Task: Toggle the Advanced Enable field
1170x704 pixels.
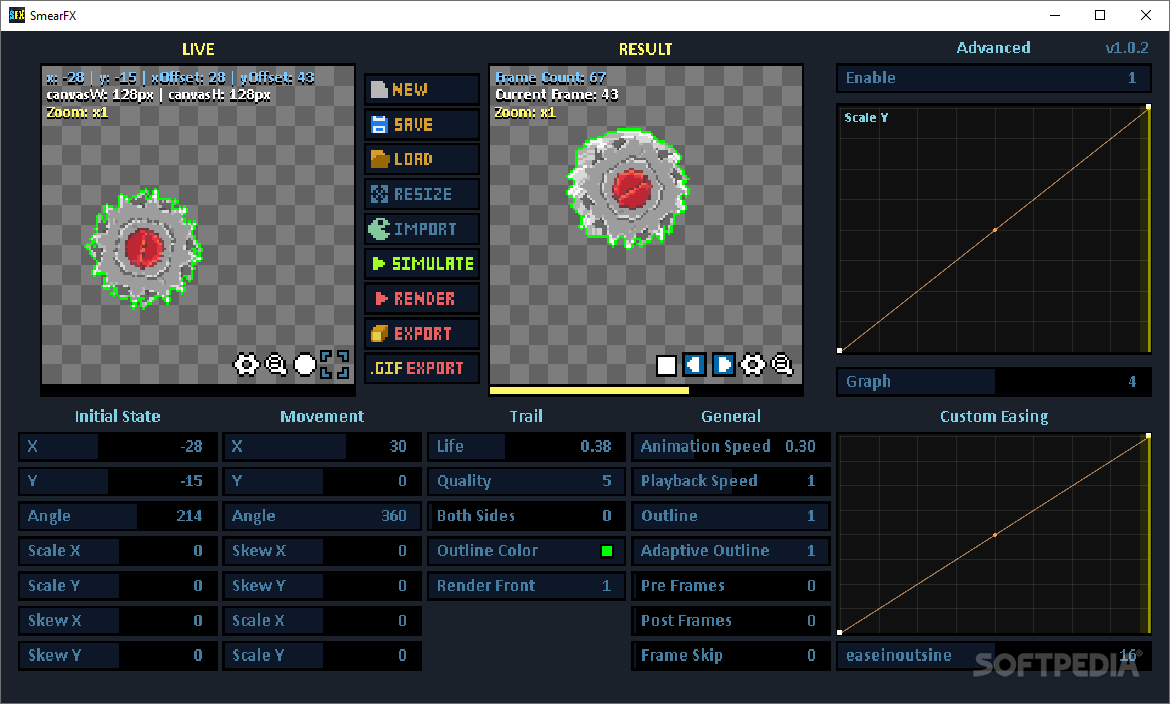Action: [x=994, y=78]
